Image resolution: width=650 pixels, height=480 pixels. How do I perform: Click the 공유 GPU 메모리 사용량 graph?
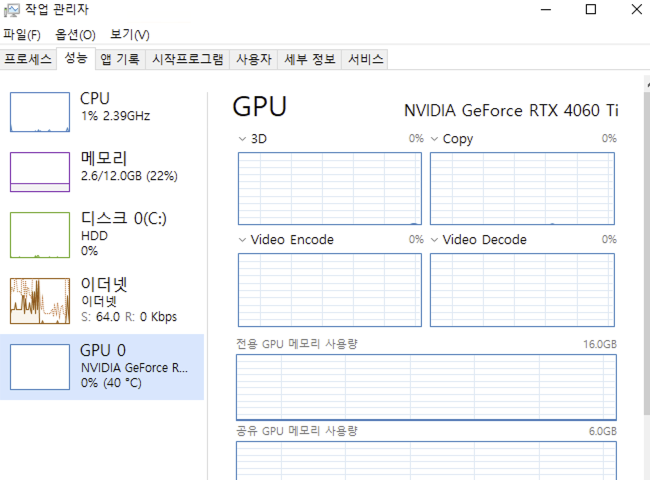(x=427, y=461)
